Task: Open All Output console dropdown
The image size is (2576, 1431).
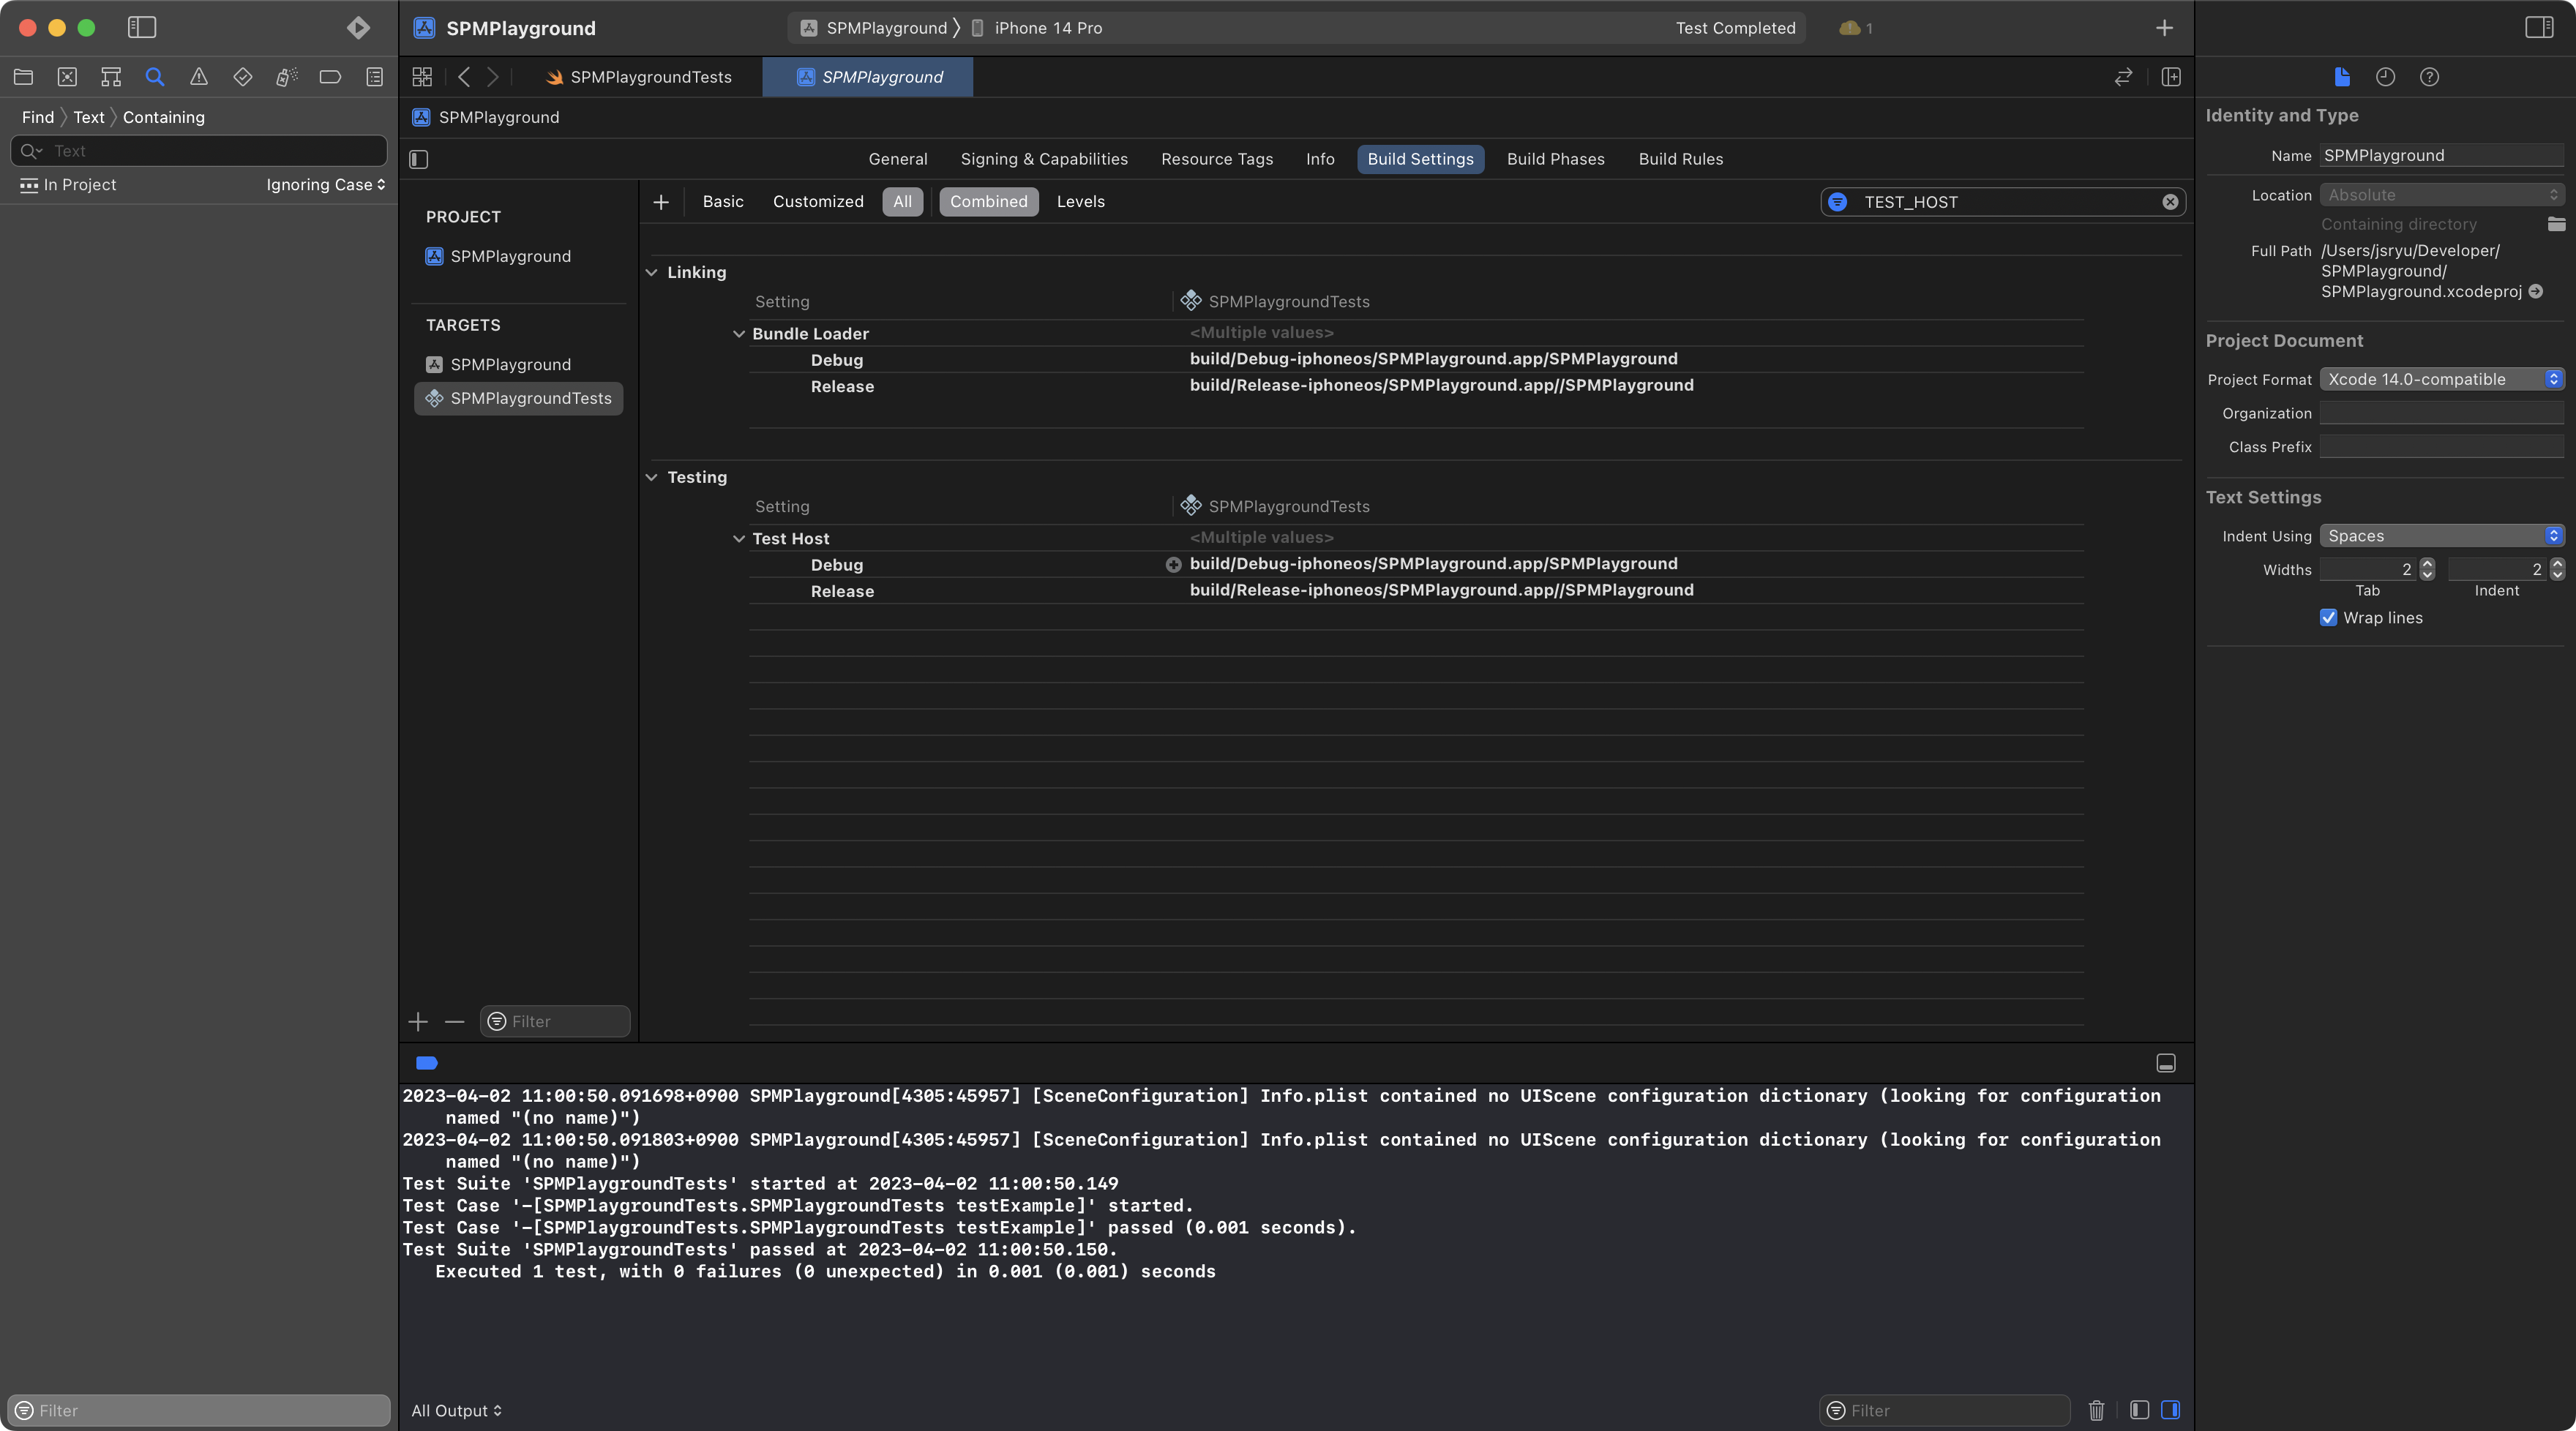Action: 457,1410
